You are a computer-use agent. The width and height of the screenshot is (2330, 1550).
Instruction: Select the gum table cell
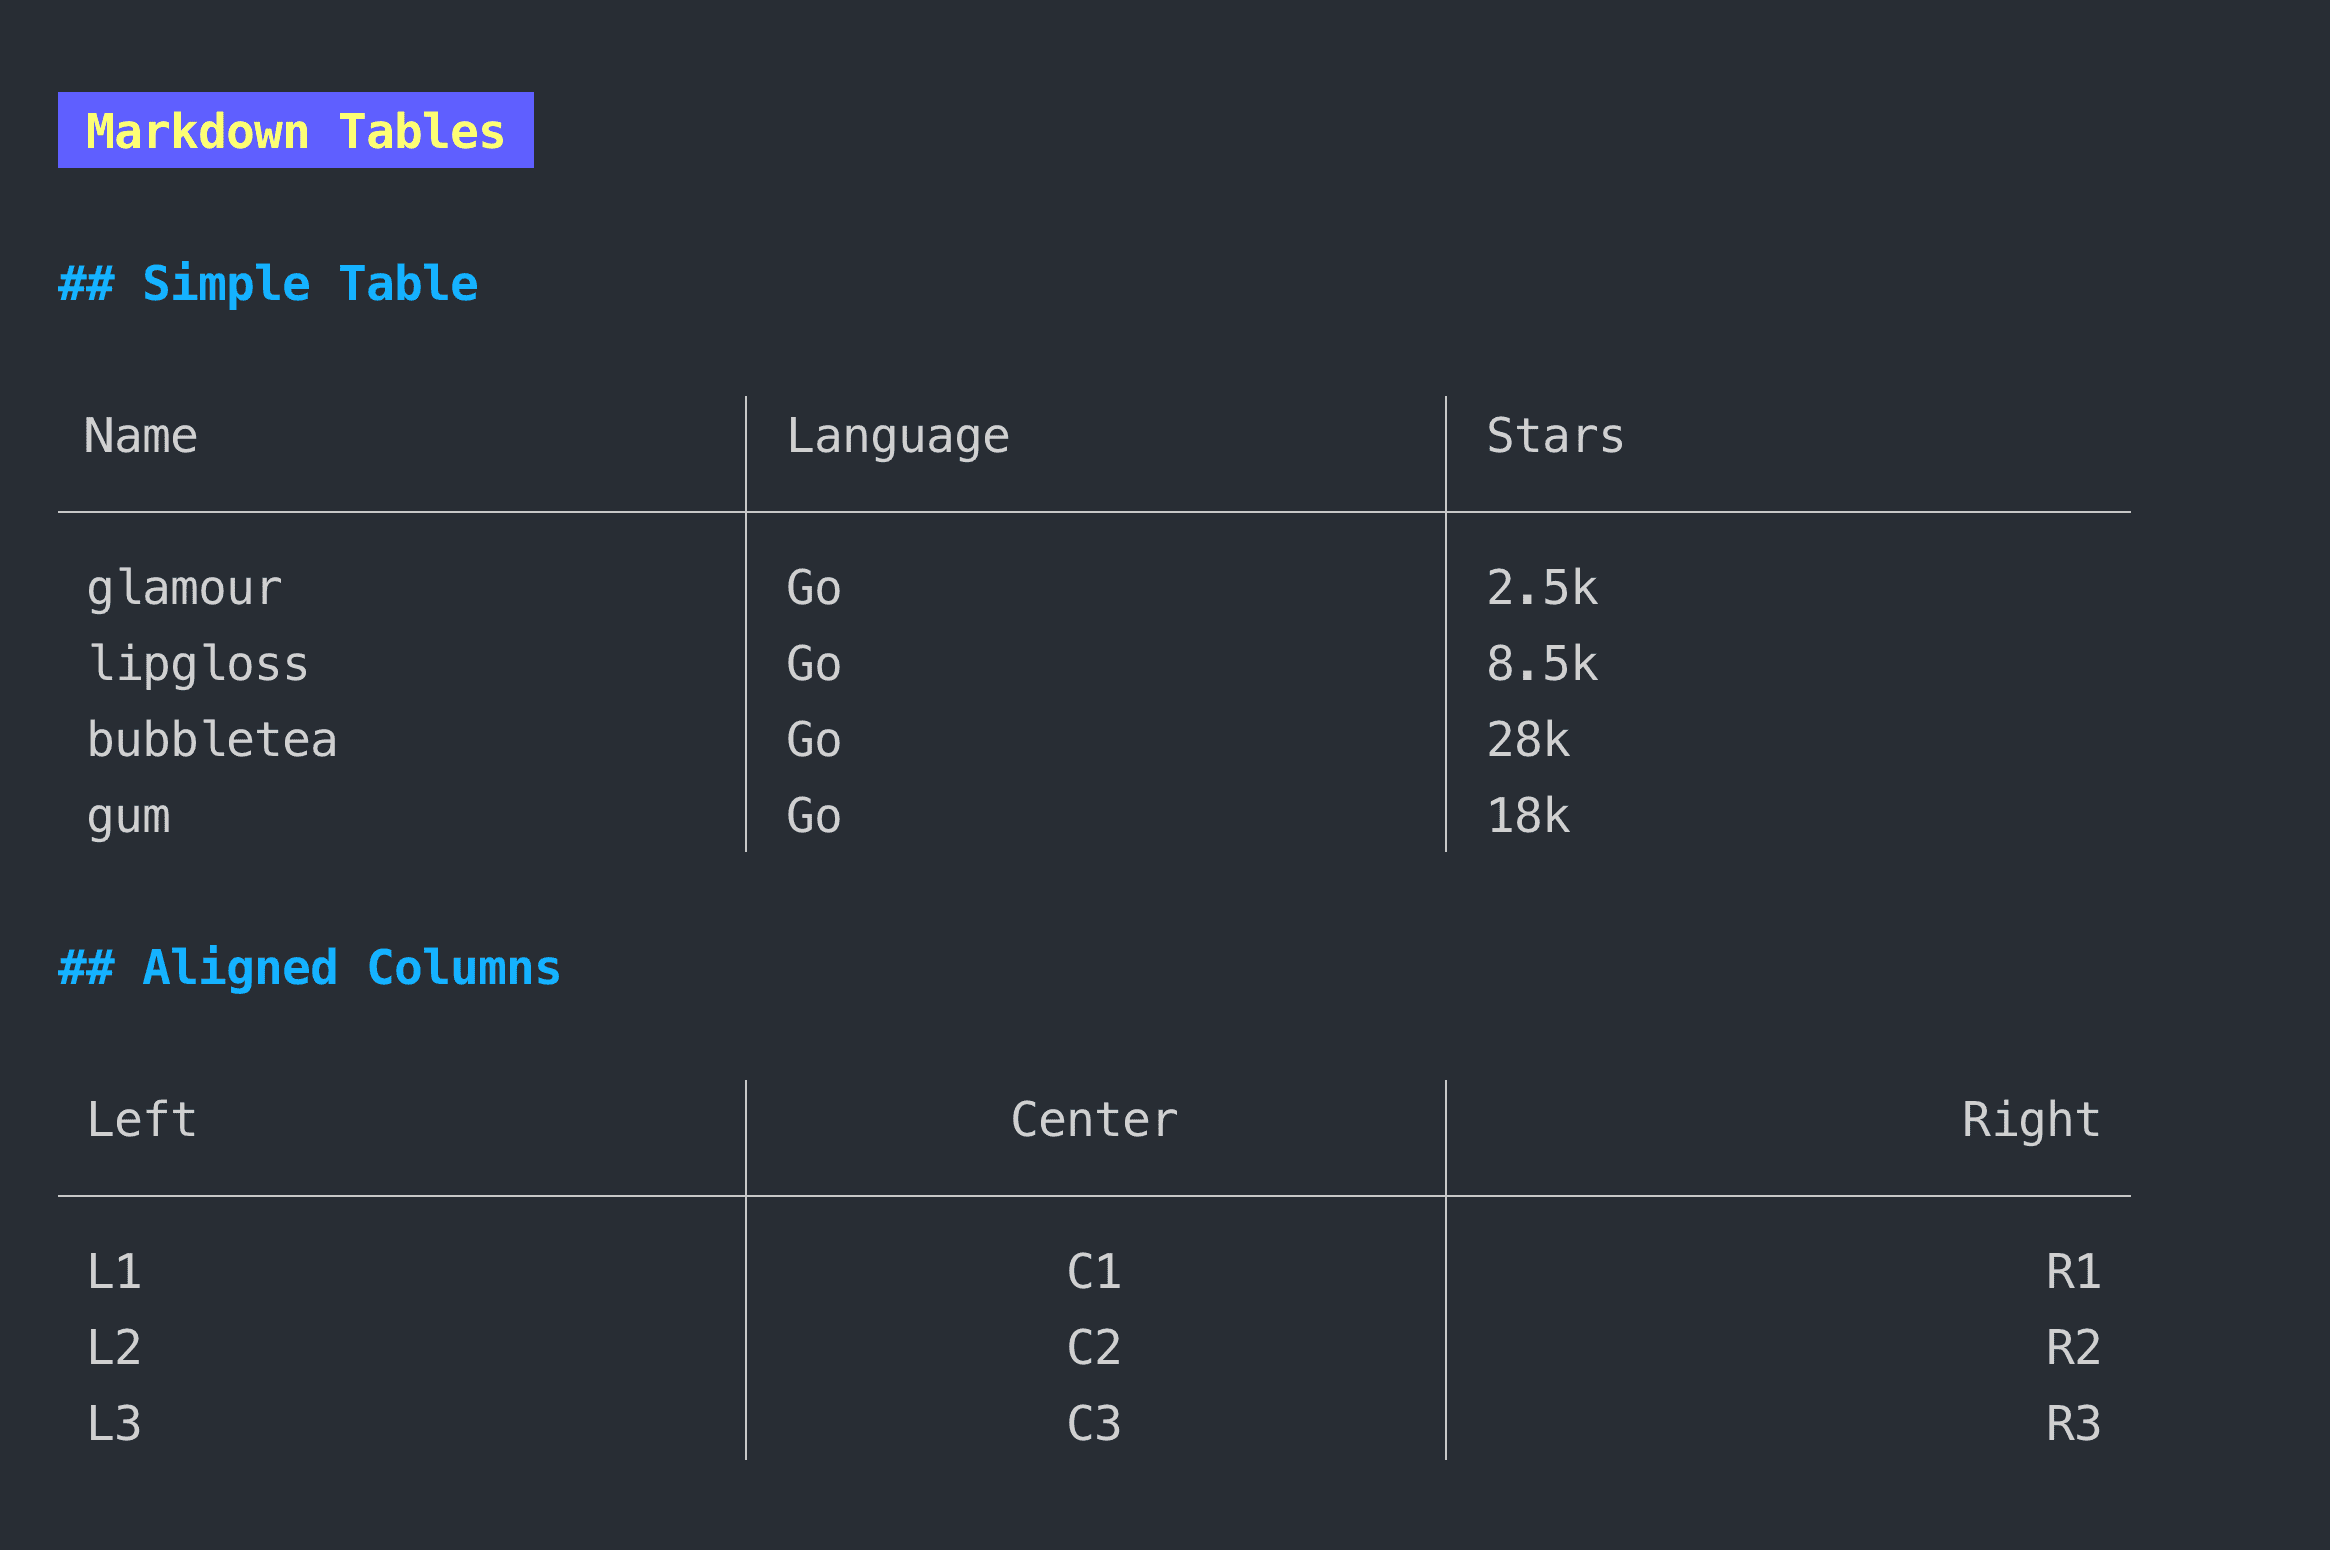[128, 816]
